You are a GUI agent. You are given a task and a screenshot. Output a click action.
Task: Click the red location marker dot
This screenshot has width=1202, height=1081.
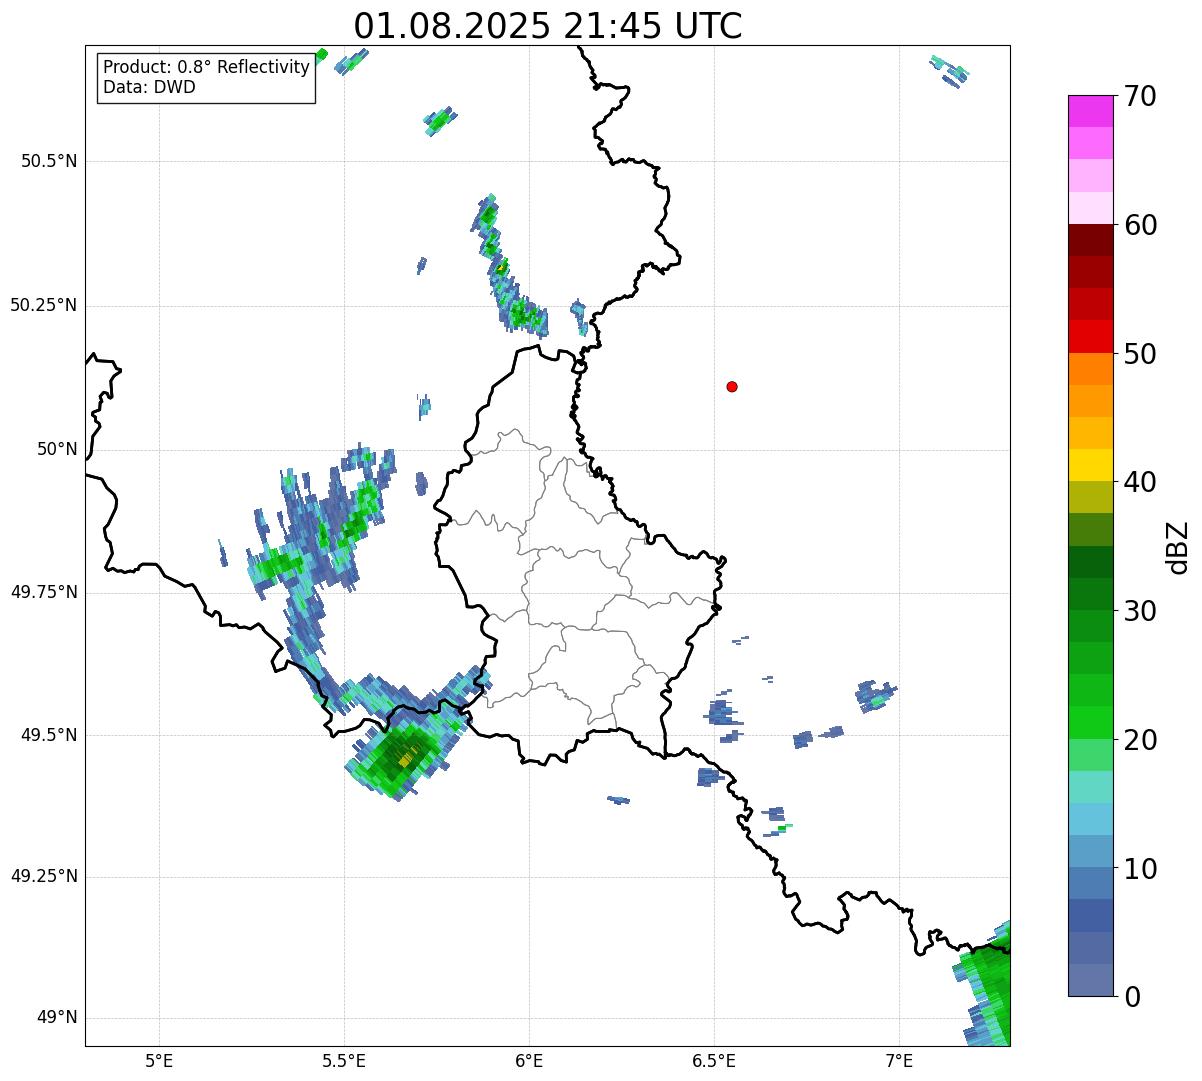pyautogui.click(x=732, y=386)
